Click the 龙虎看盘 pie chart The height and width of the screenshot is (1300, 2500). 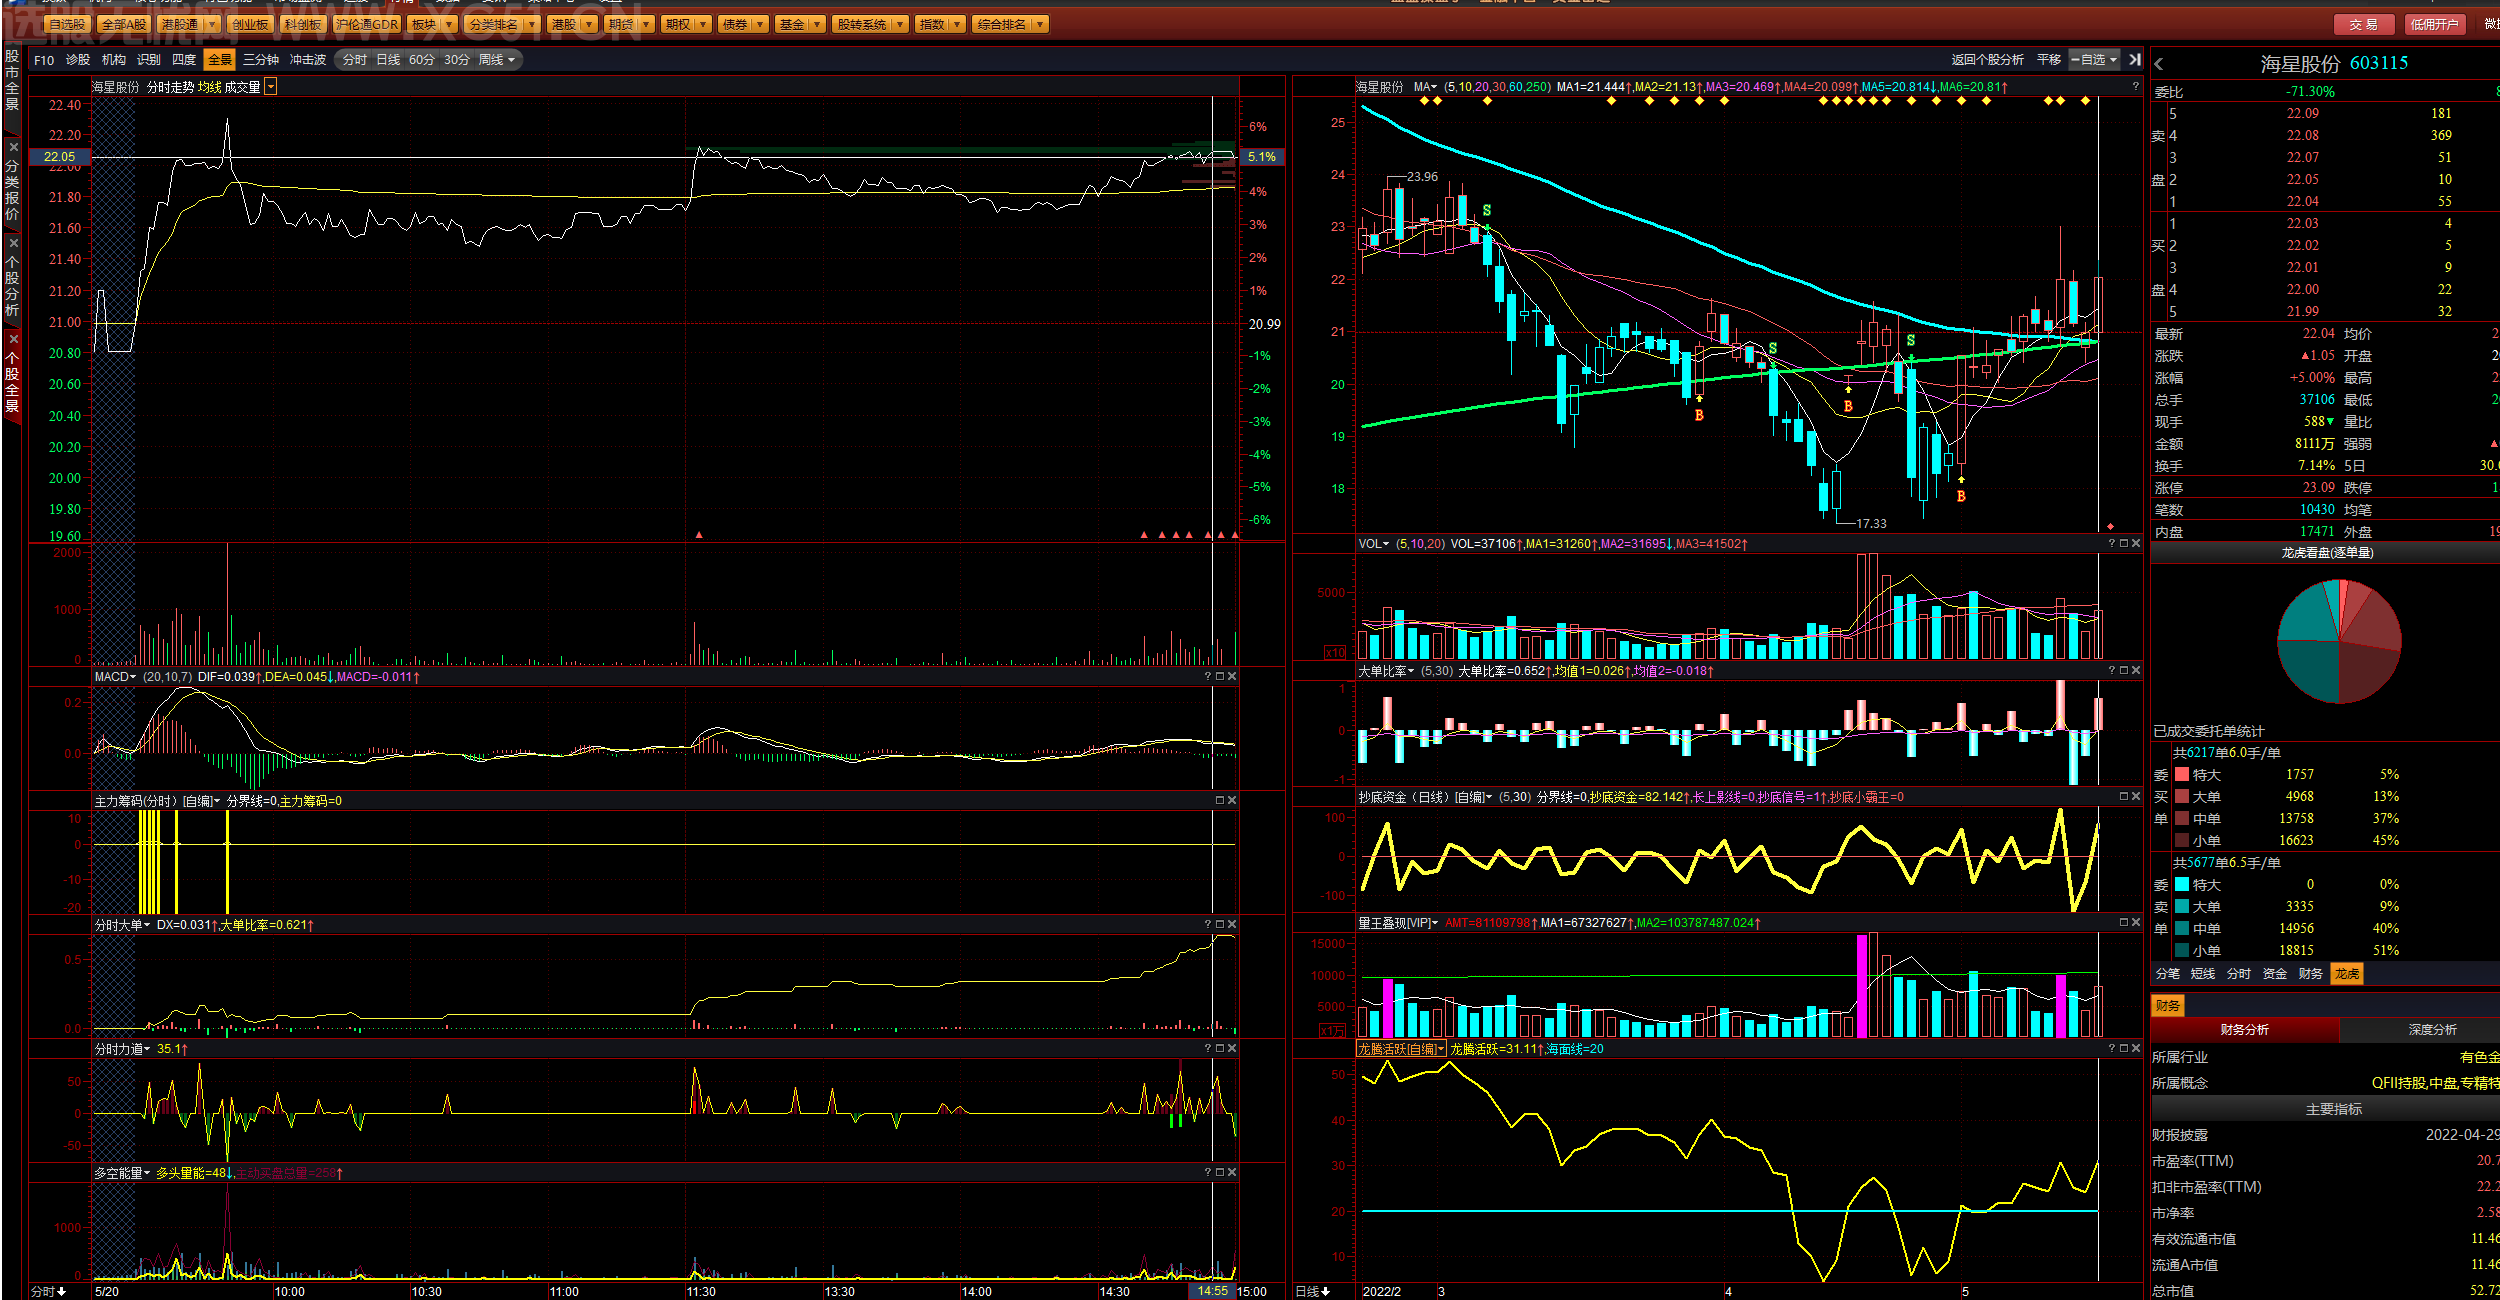[2339, 641]
